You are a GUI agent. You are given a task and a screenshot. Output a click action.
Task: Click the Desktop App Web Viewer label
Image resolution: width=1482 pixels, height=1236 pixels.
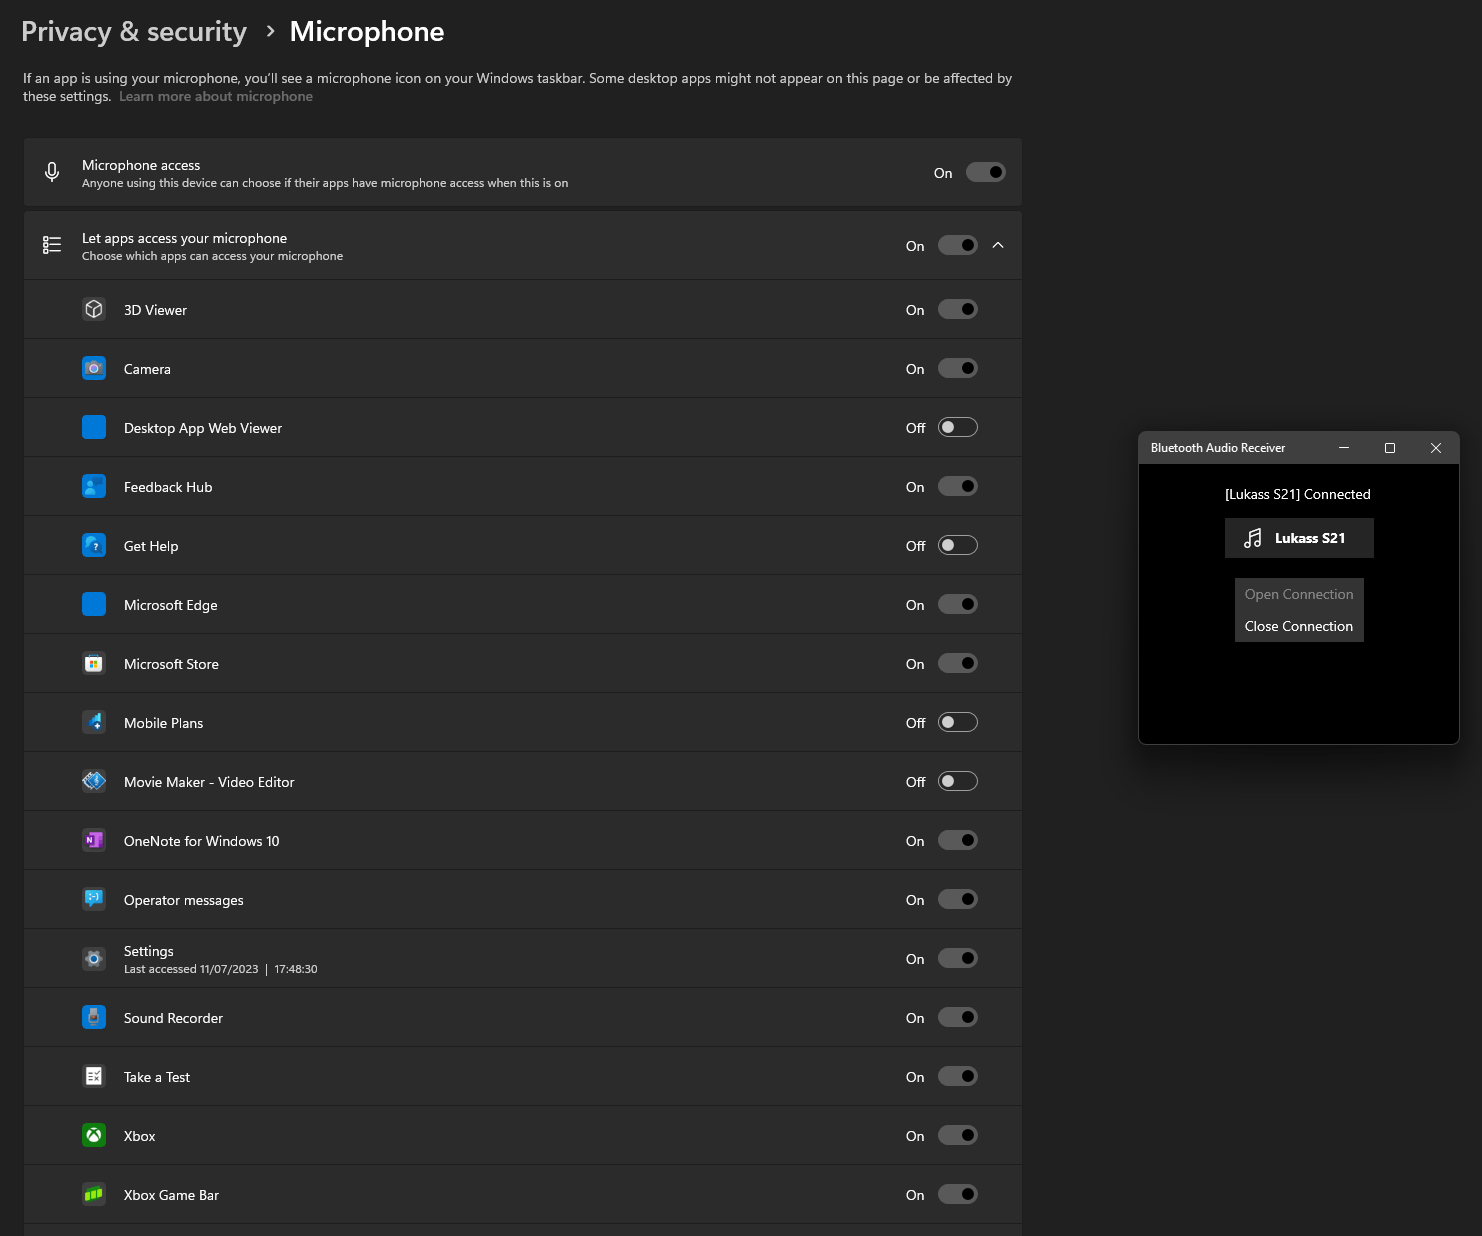(203, 428)
